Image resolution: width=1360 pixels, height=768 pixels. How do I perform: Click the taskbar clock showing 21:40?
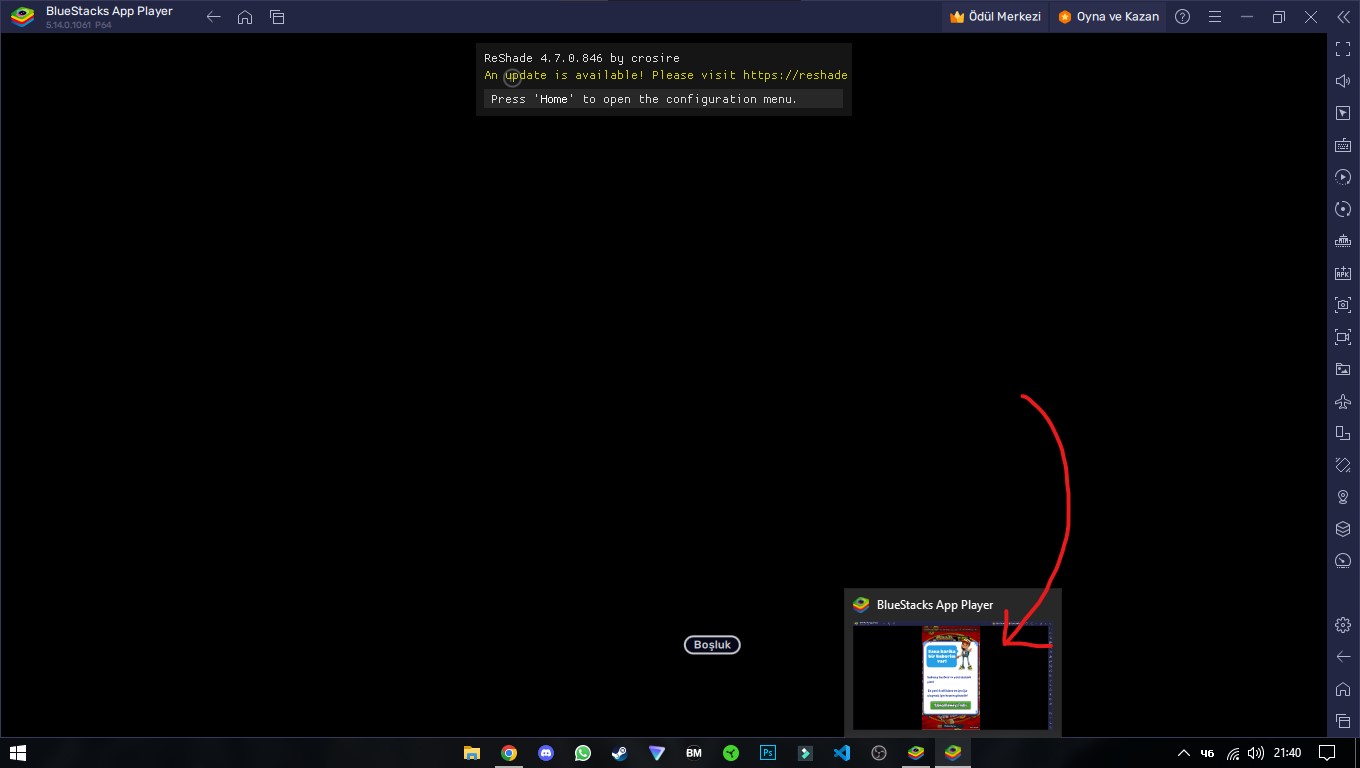1288,753
